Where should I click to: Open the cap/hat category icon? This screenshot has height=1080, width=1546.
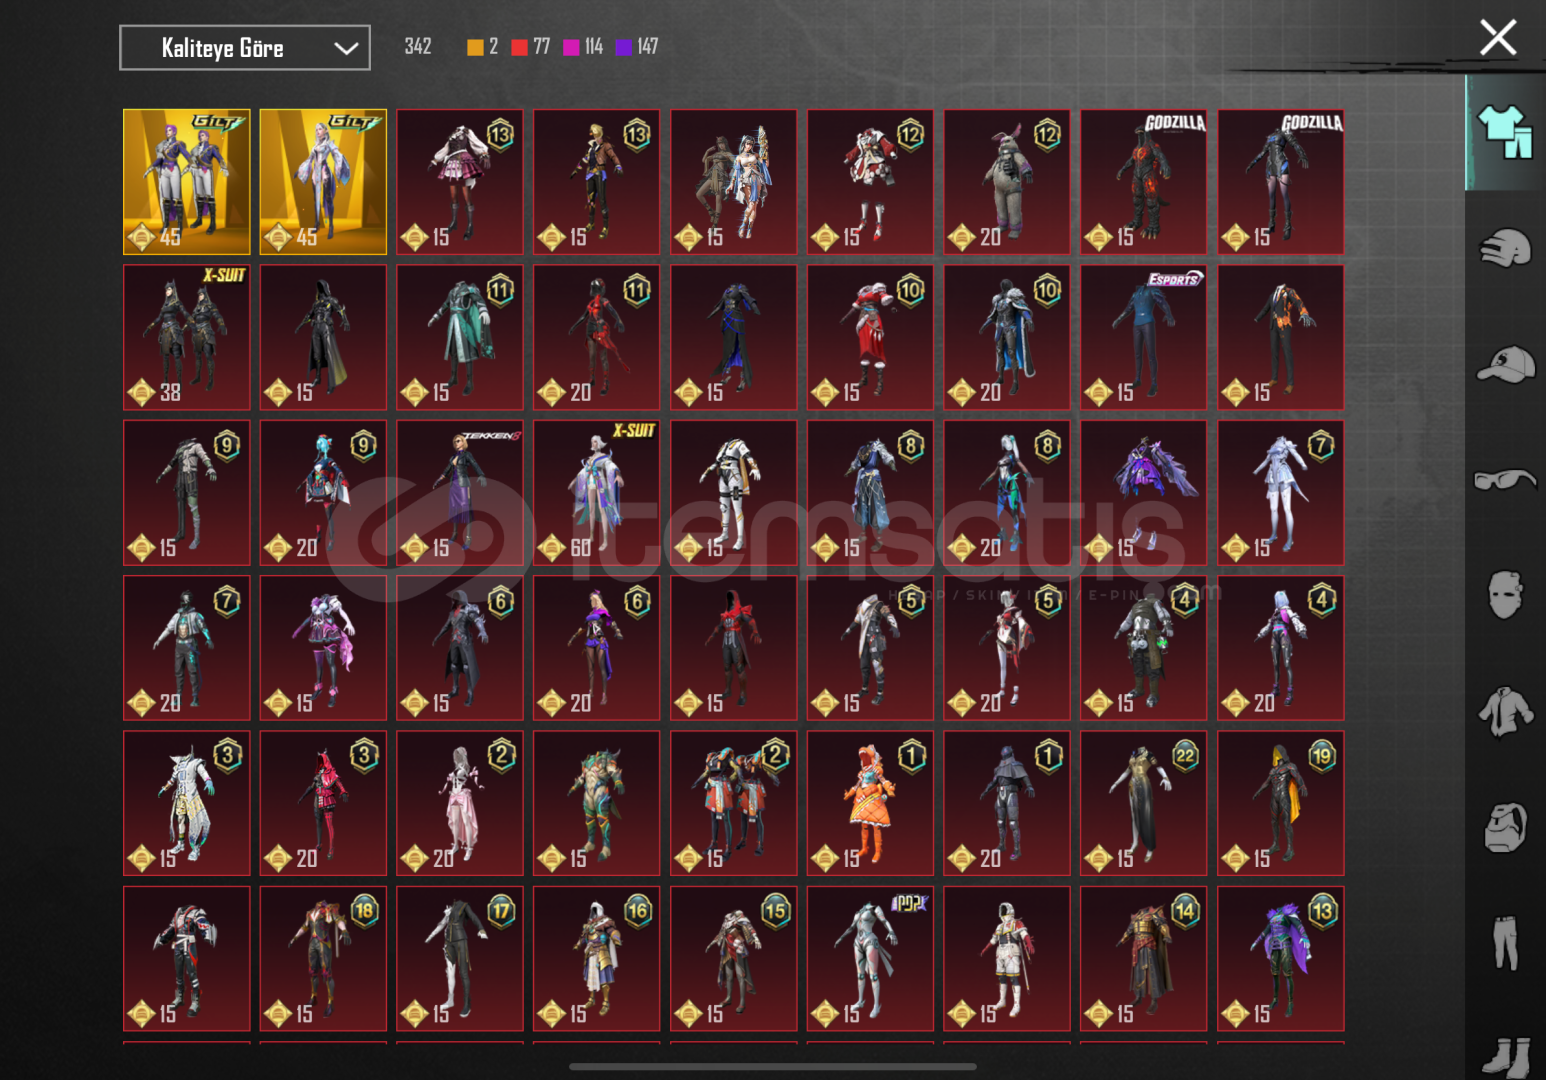tap(1505, 364)
